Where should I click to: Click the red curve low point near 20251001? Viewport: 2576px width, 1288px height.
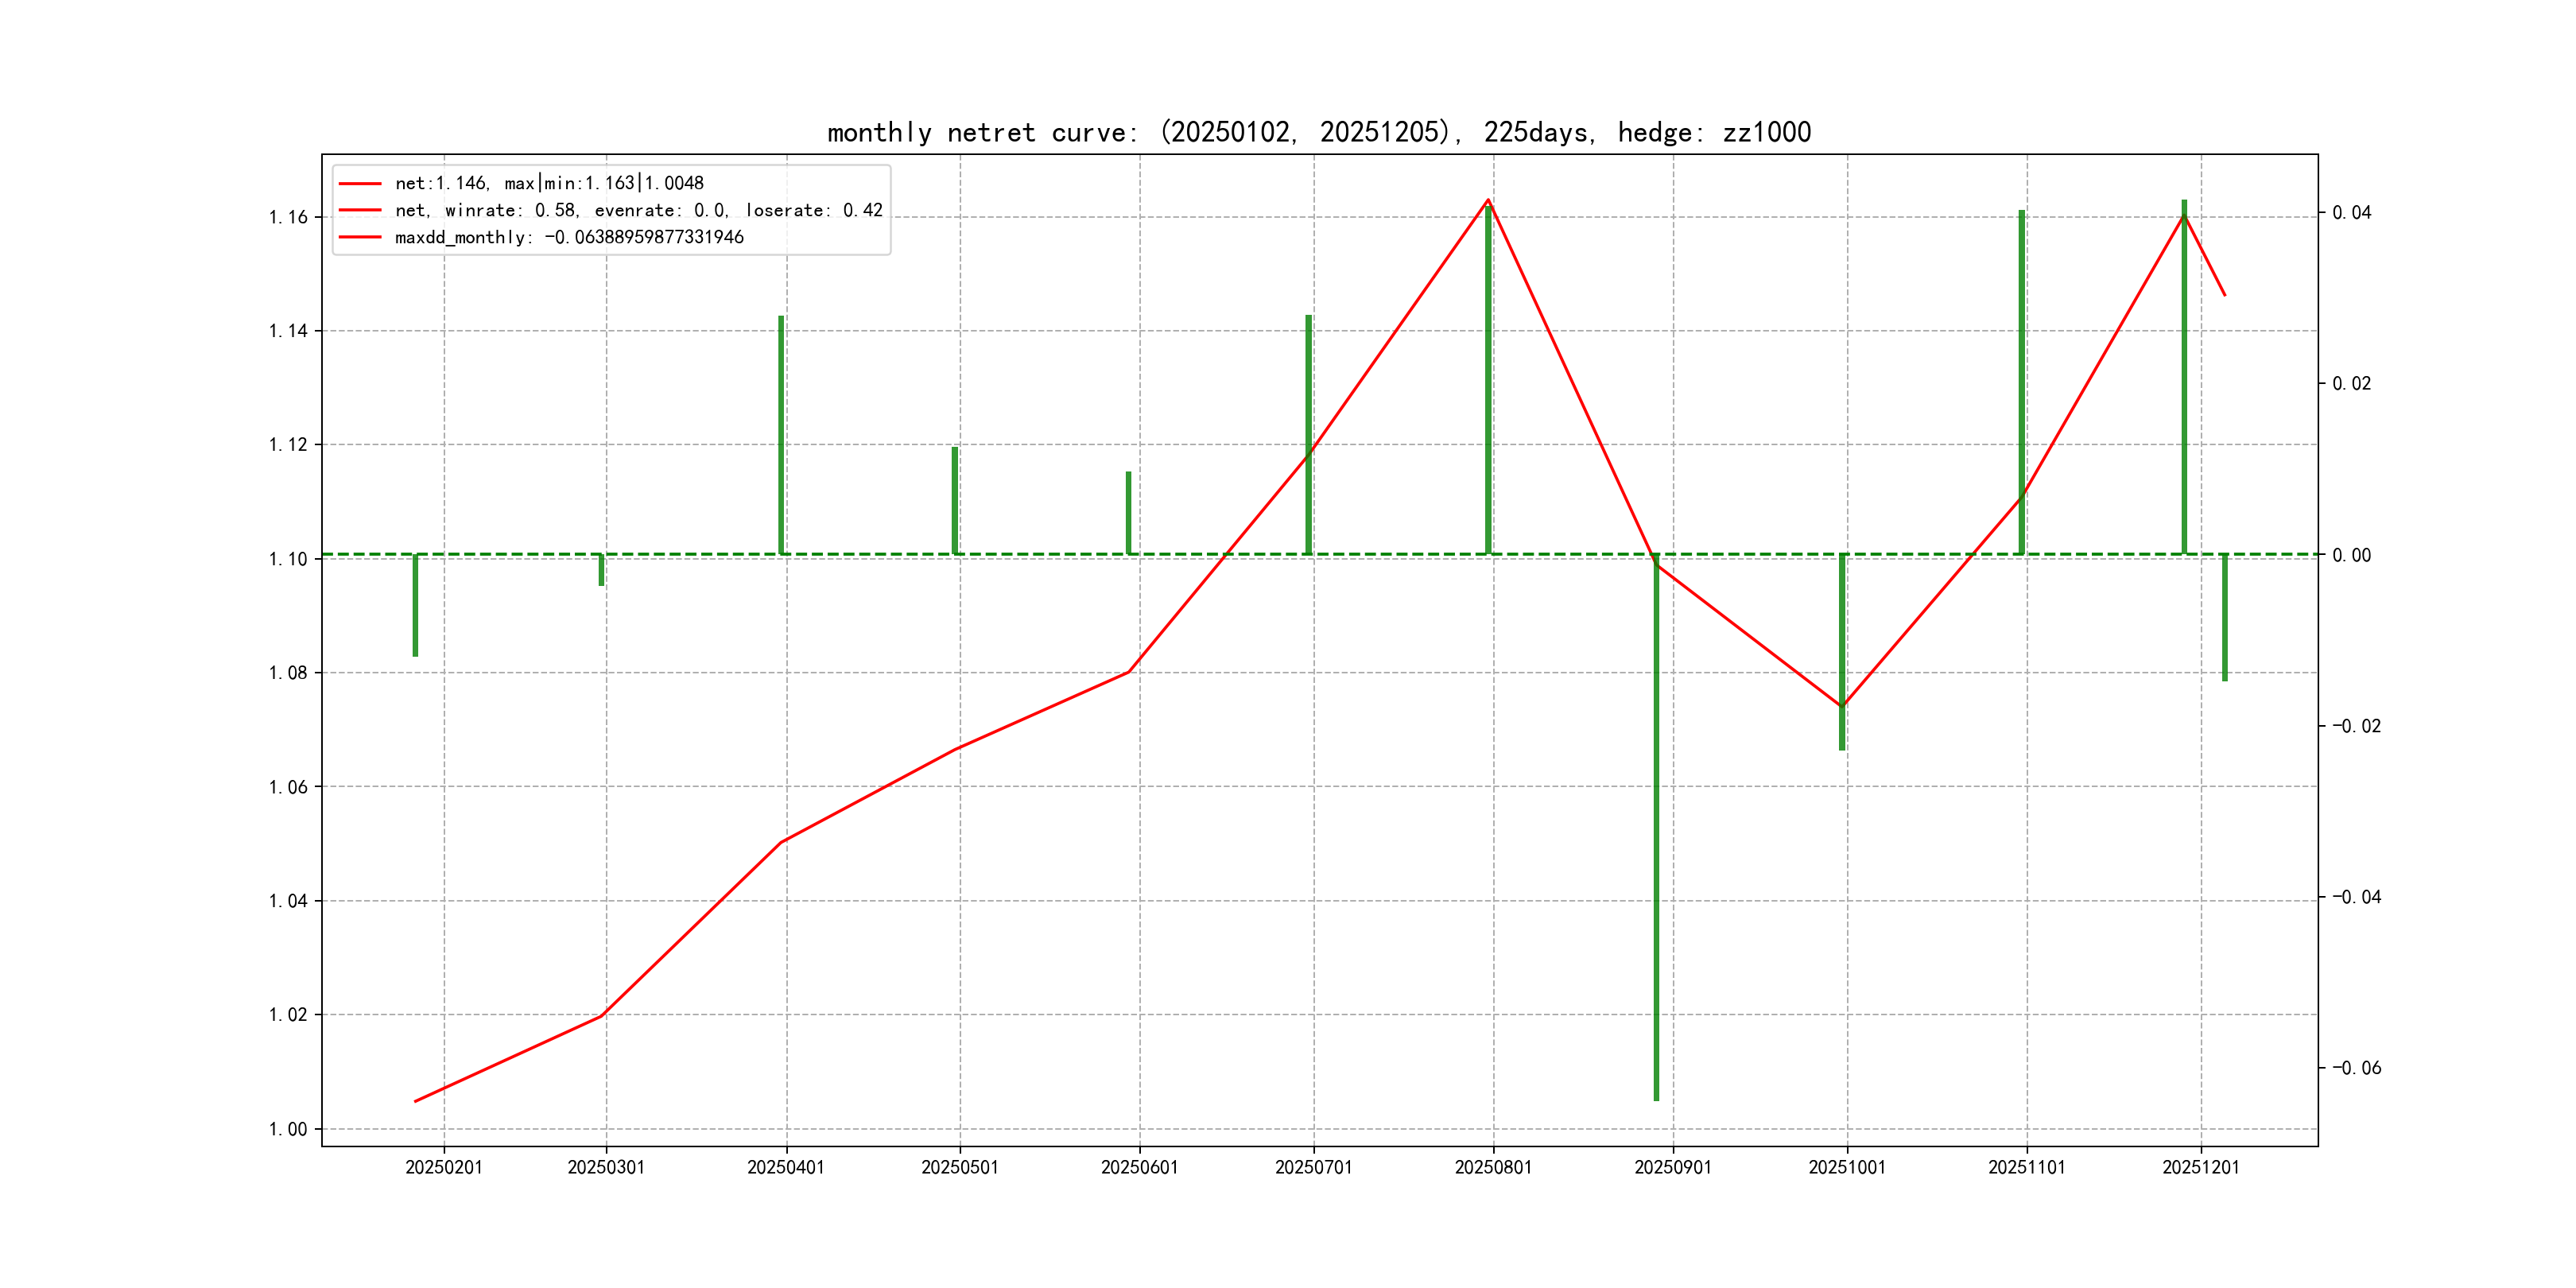pyautogui.click(x=1842, y=706)
